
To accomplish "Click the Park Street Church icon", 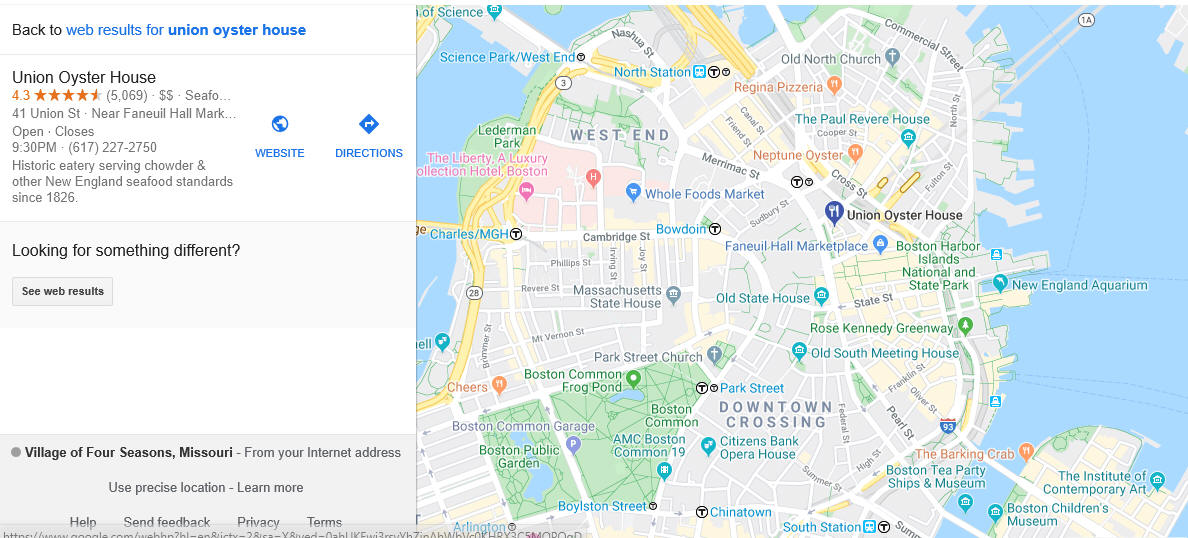I will click(714, 354).
